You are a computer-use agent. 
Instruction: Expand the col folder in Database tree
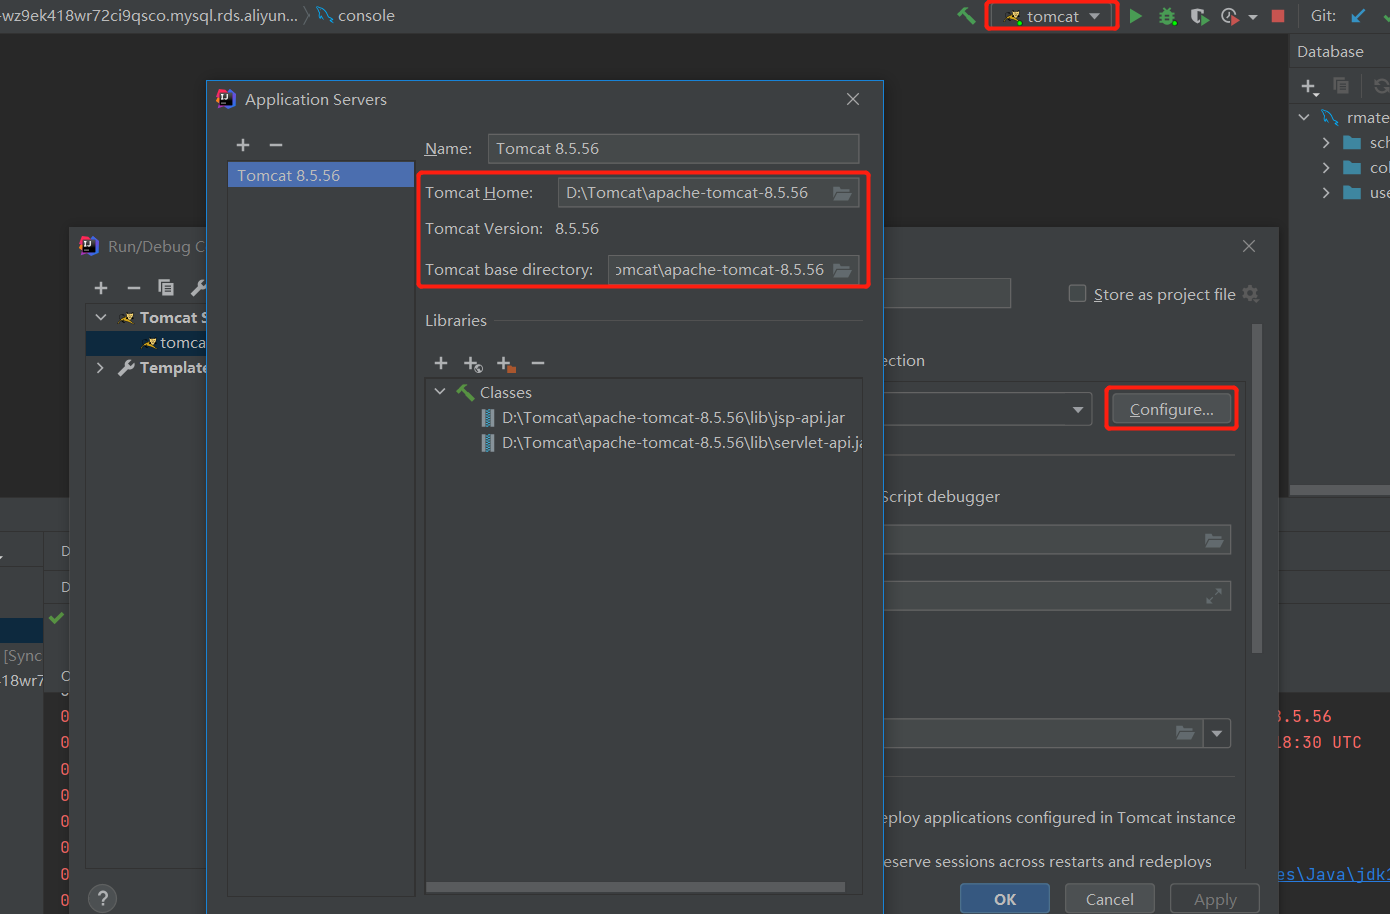click(1326, 167)
